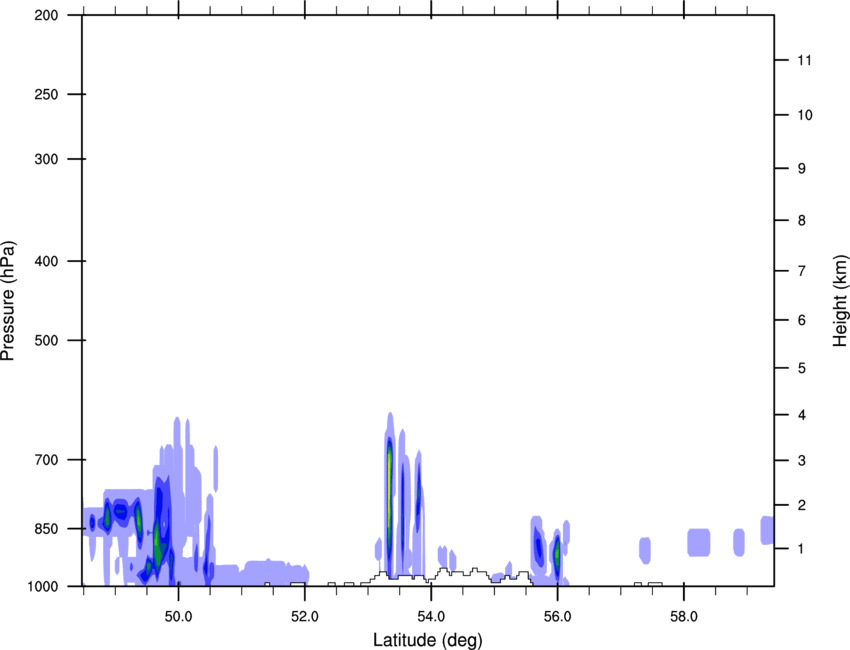Viewport: 850px width, 650px height.
Task: Click the tall yellow-green plume near 53.3 latitude
Action: pyautogui.click(x=389, y=493)
